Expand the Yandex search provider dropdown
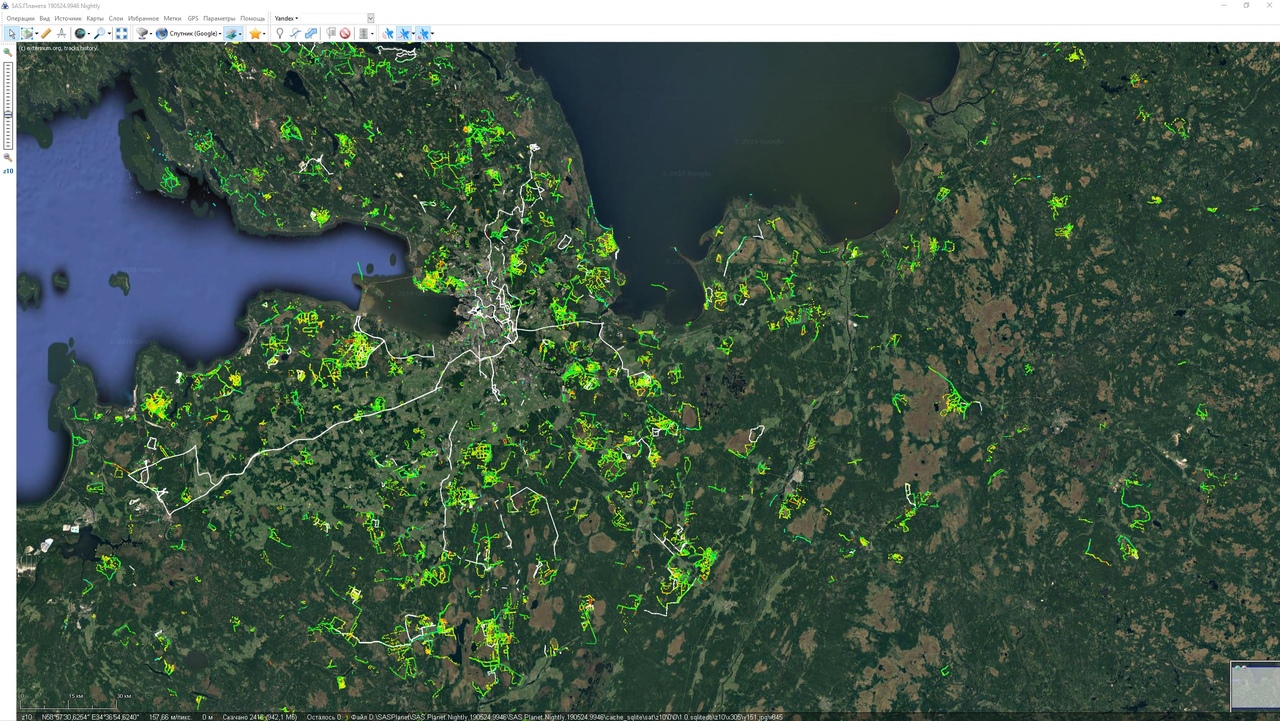The image size is (1280, 721). [286, 18]
